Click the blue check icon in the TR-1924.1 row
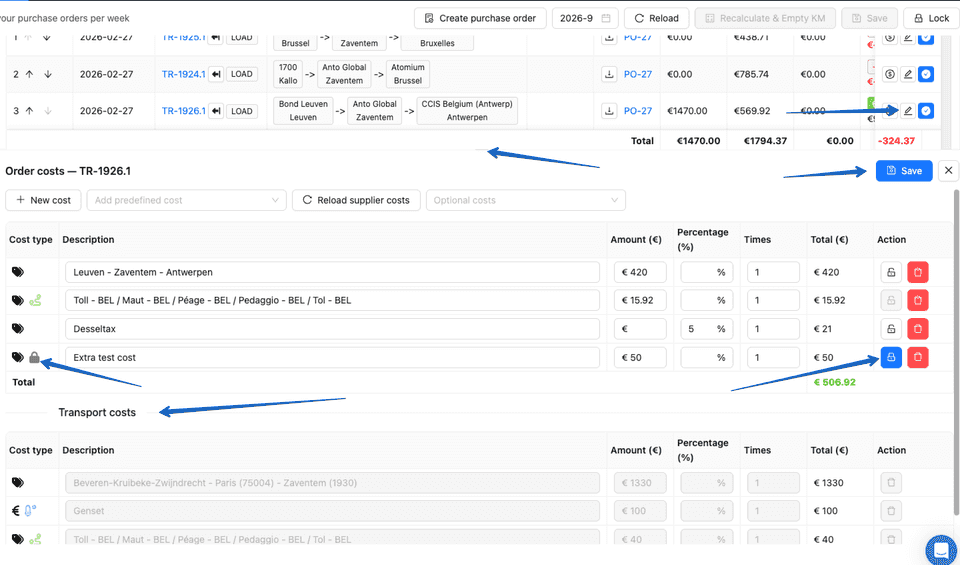960x565 pixels. [x=926, y=74]
